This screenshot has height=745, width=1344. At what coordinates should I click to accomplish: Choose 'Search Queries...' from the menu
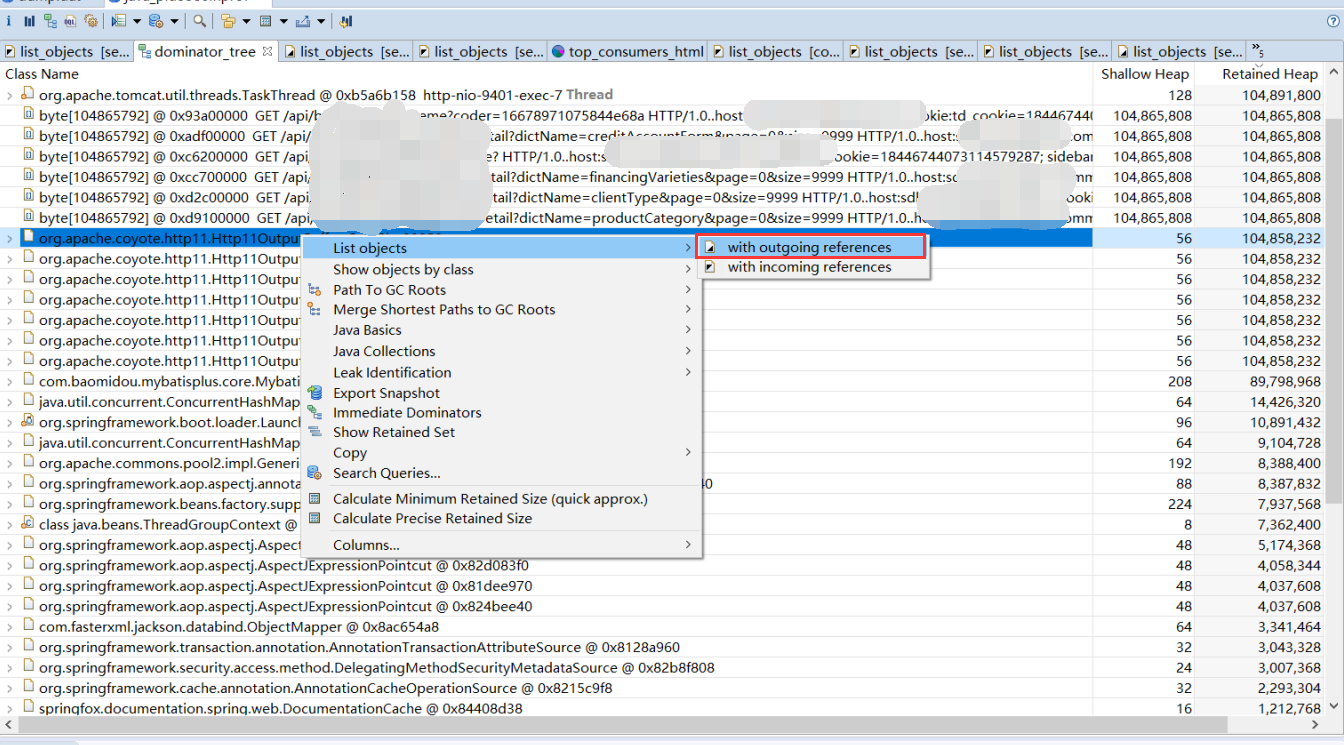500,473
